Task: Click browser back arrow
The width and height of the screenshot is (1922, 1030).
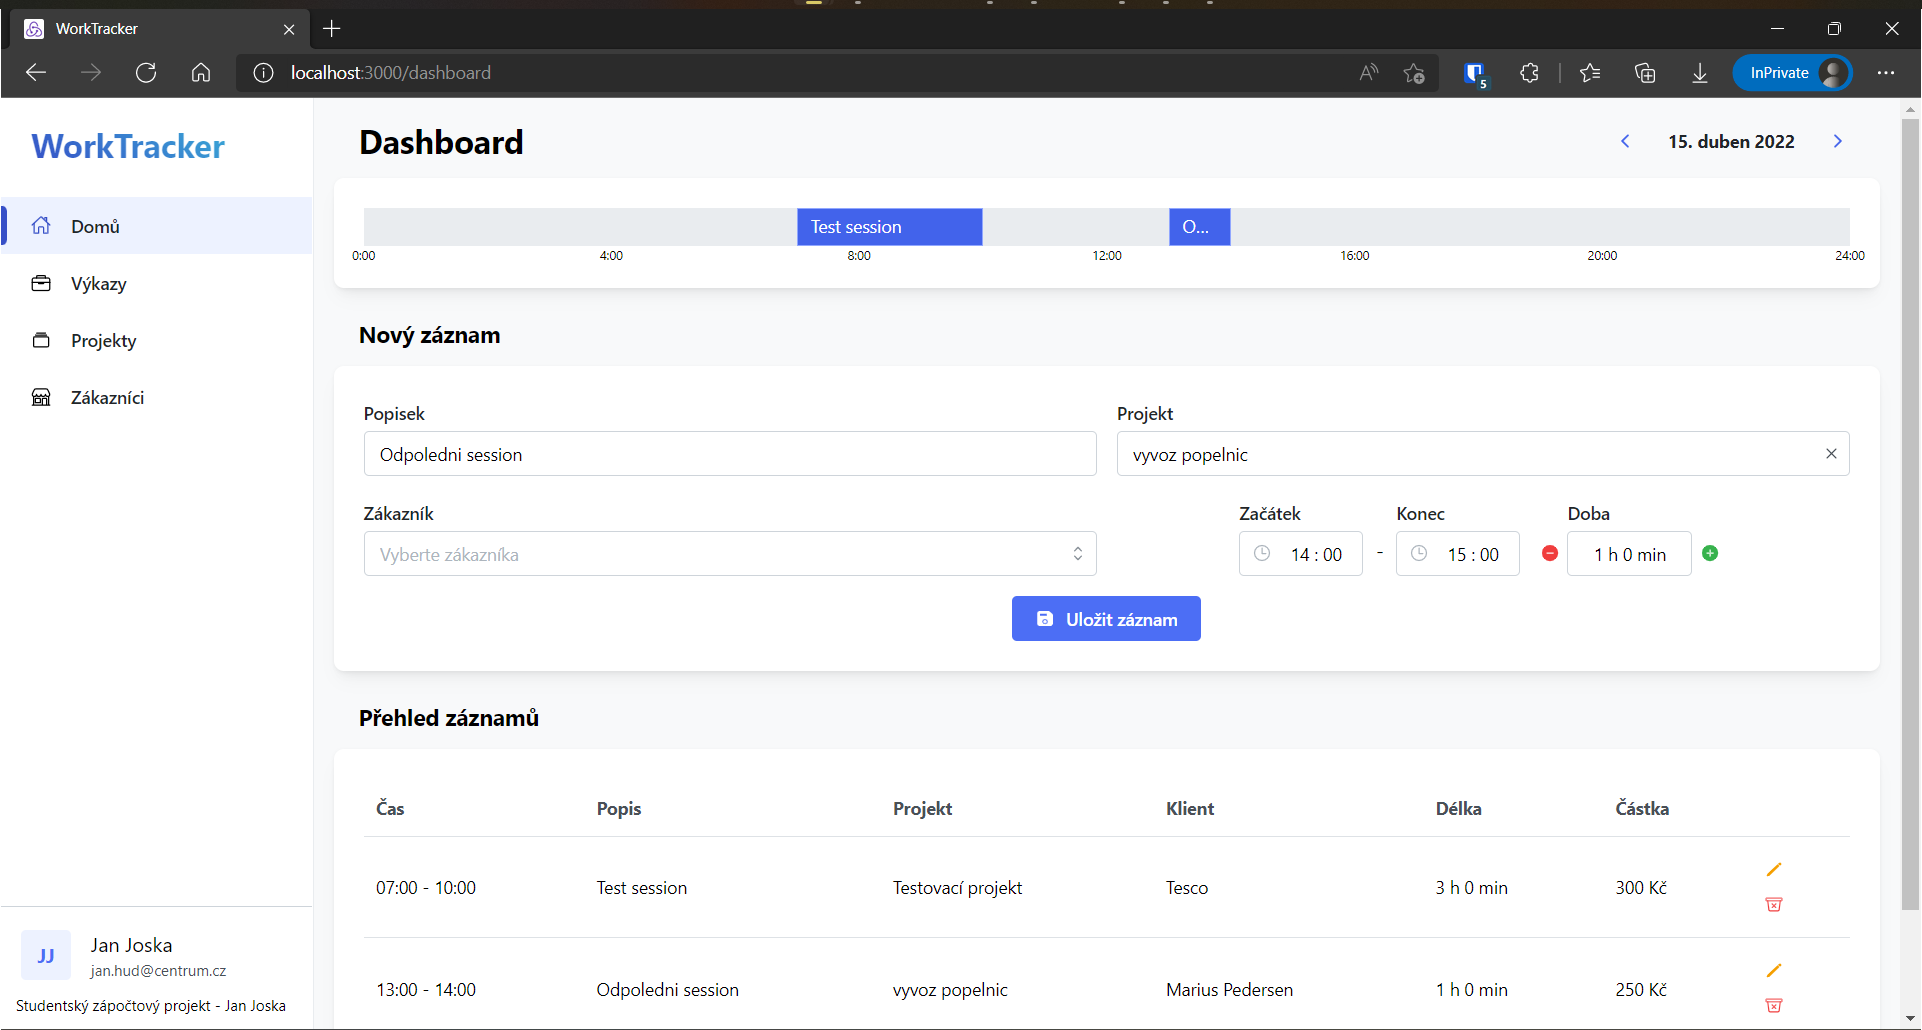Action: click(x=36, y=72)
